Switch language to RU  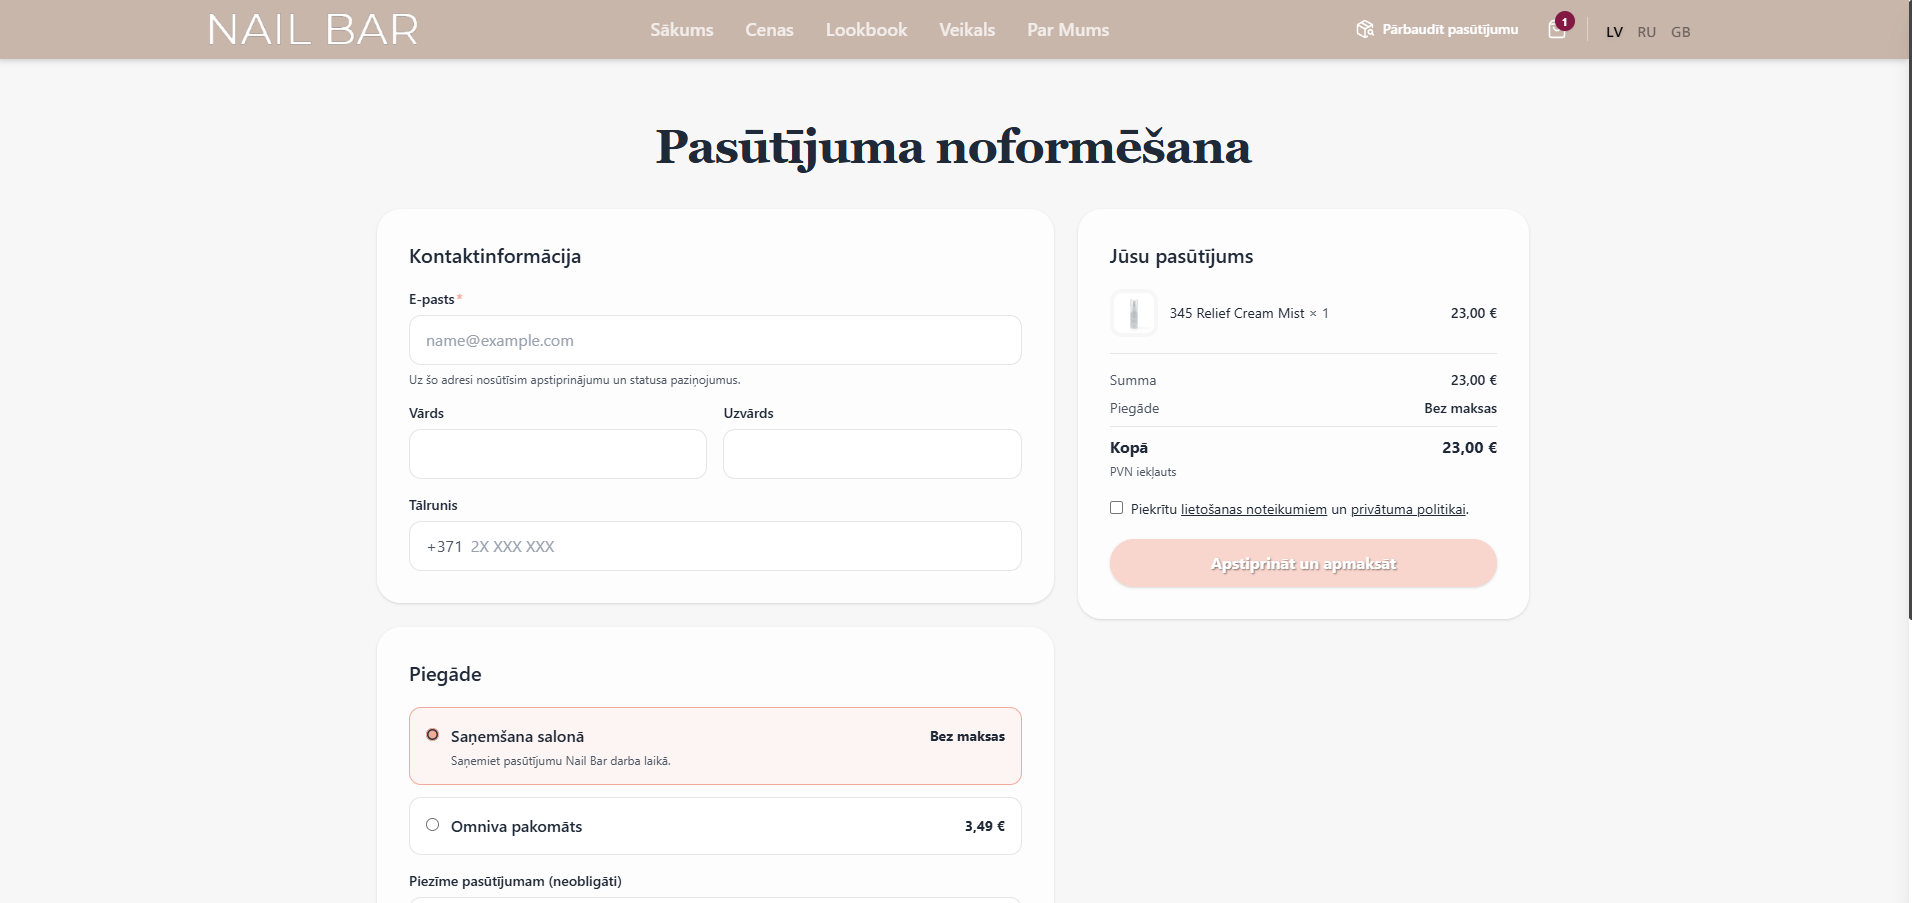coord(1647,32)
